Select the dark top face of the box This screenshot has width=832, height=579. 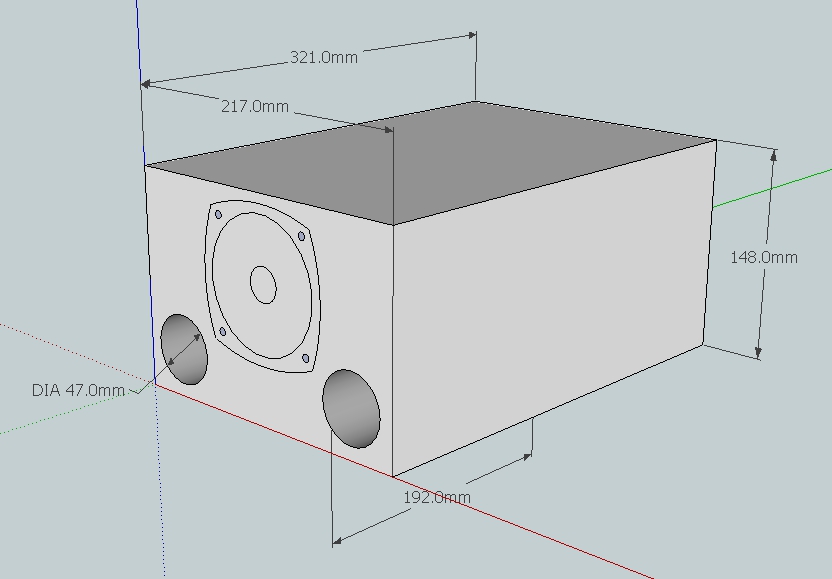click(431, 162)
